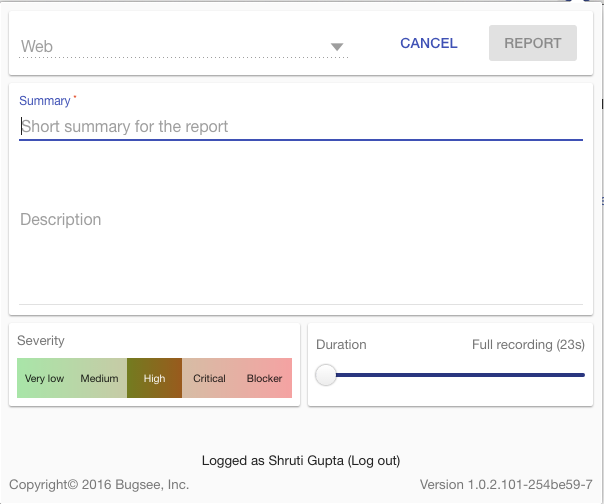Select Critical severity
Screen dimensions: 604x504
pyautogui.click(x=209, y=378)
